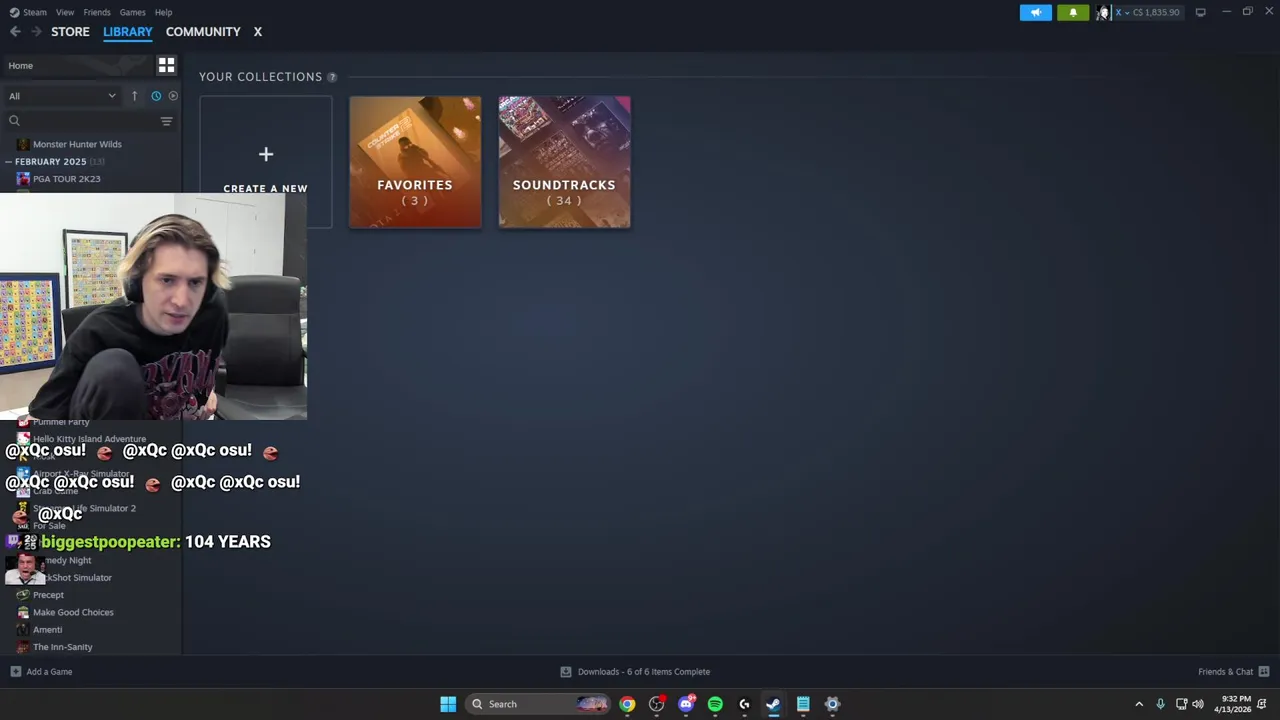Click Add a Game
Screen dimensions: 1280x720
(x=41, y=672)
